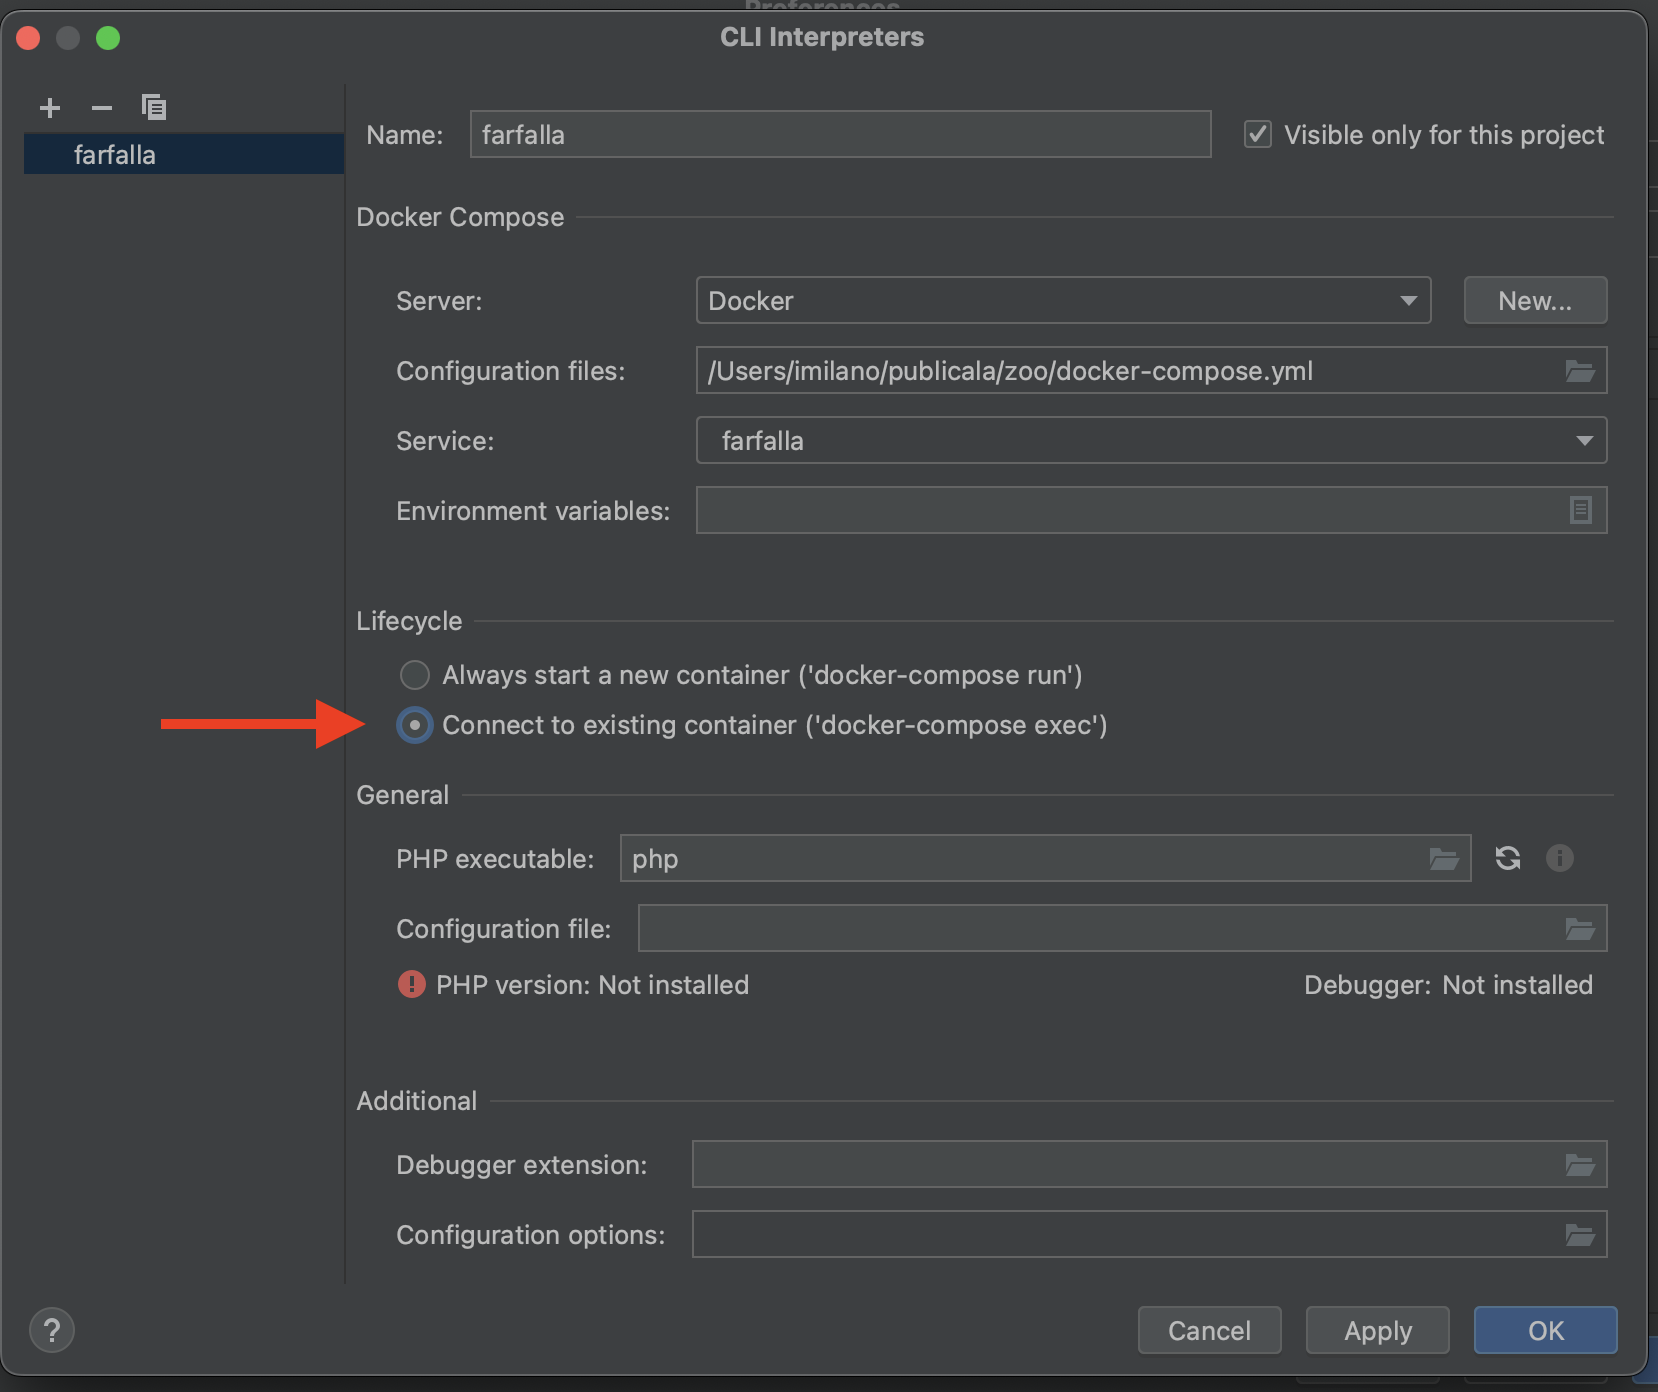Open the Server dropdown showing Docker
This screenshot has height=1392, width=1658.
[1410, 300]
